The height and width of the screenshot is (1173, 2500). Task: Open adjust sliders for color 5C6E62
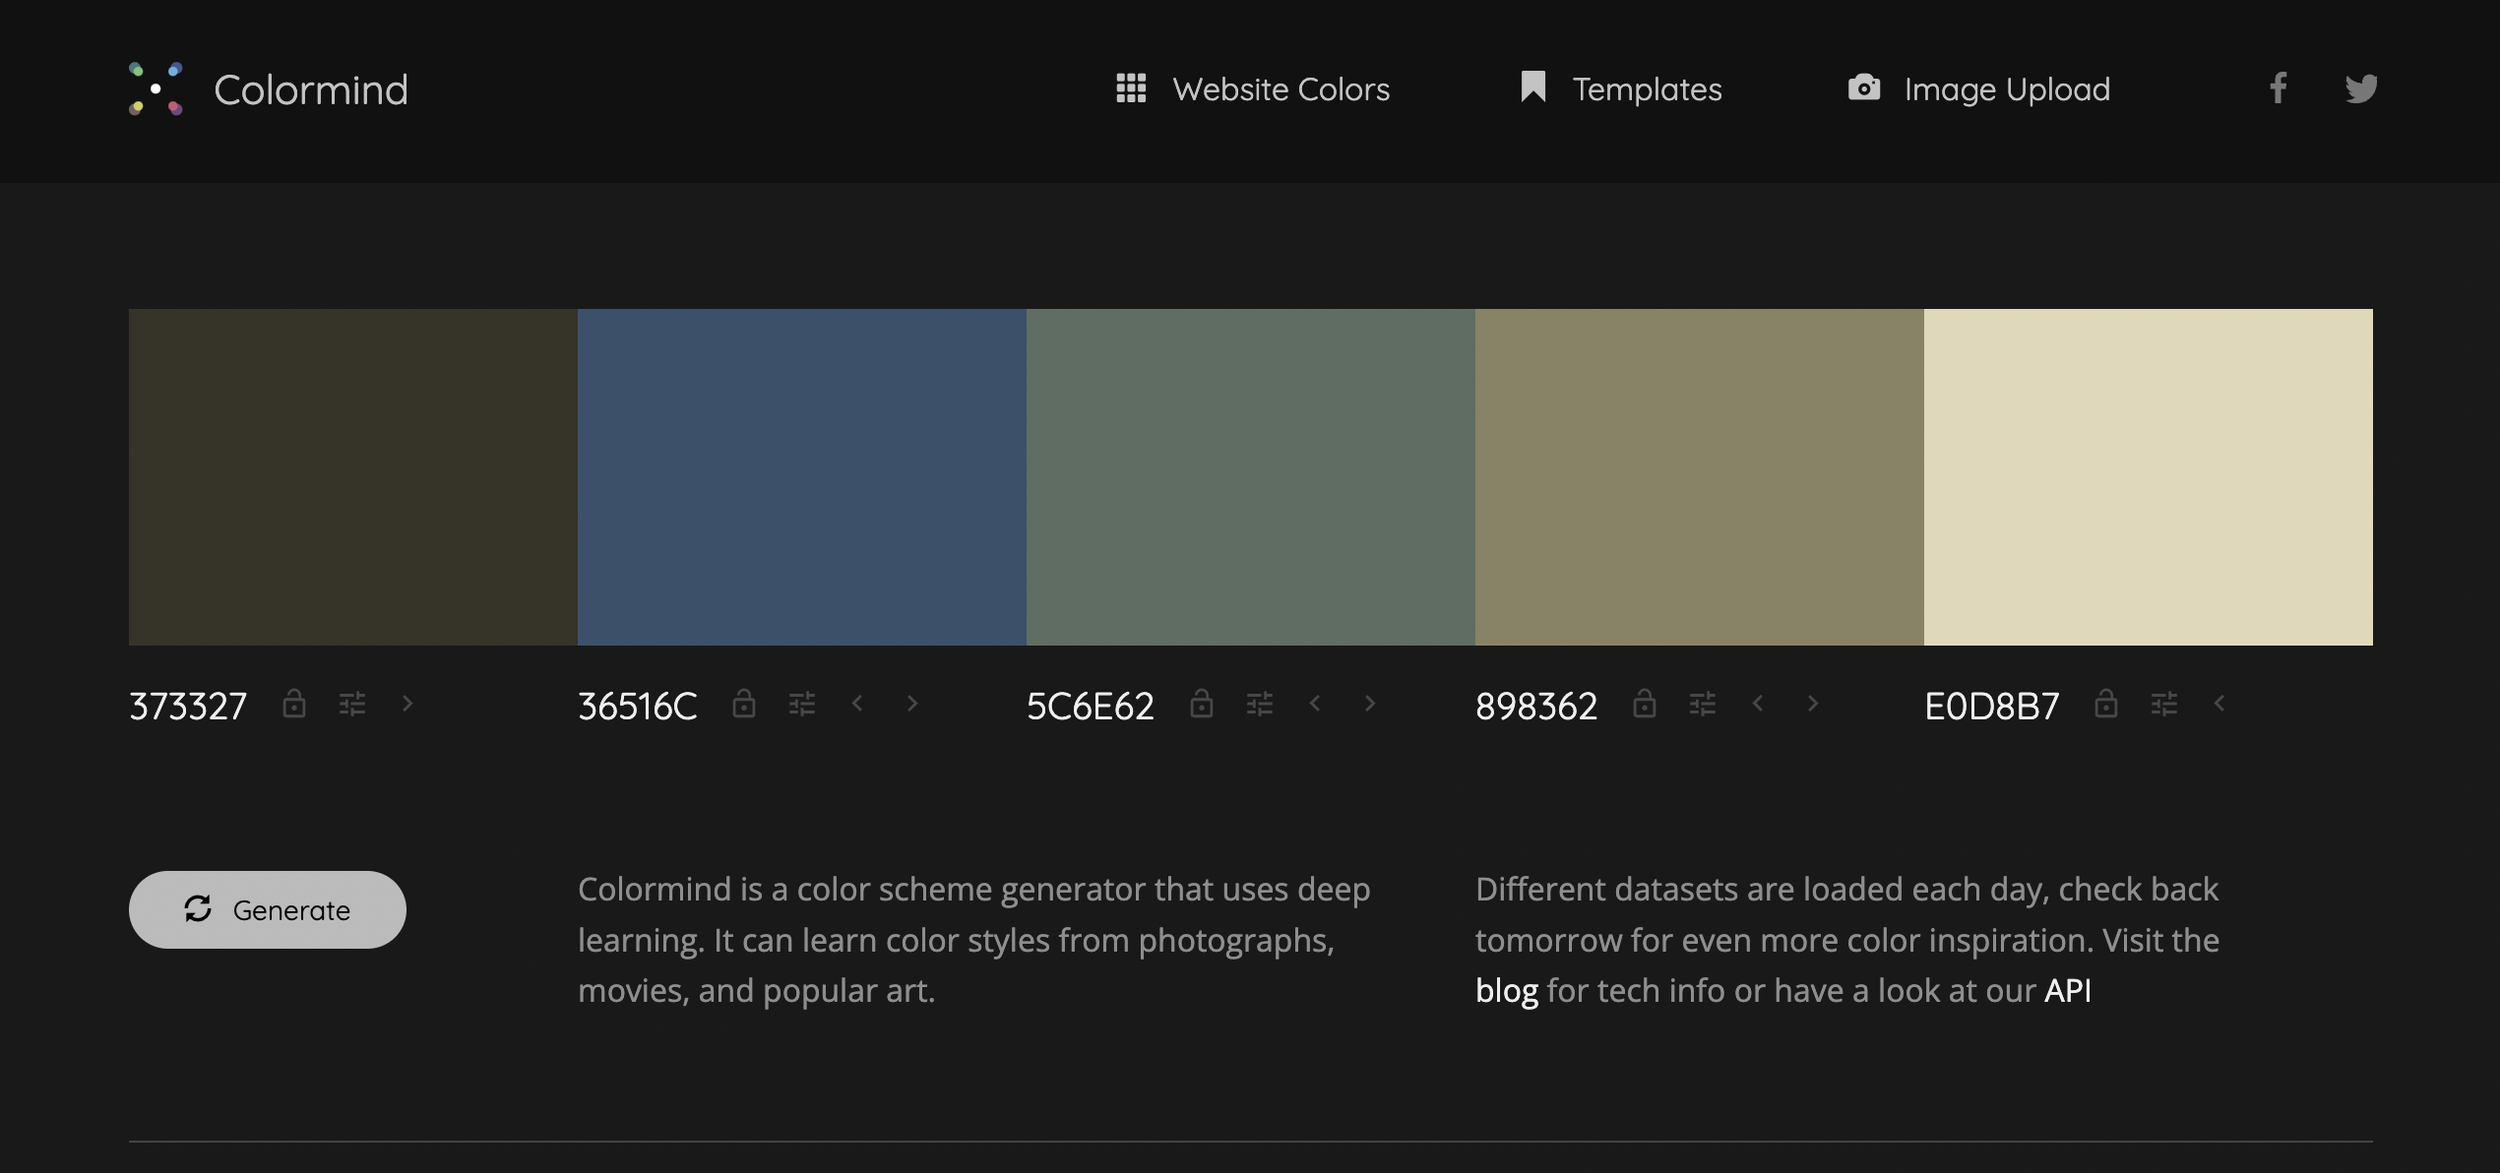point(1259,704)
